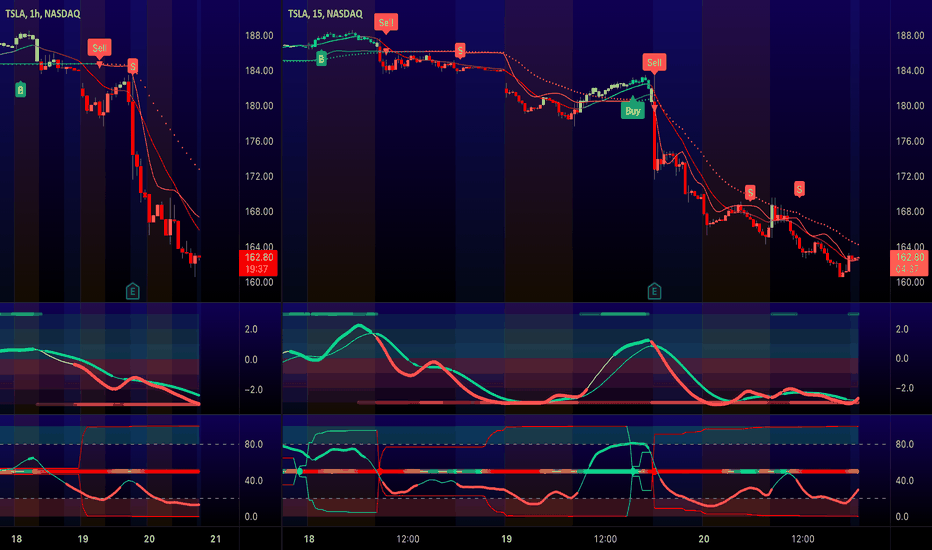Image resolution: width=932 pixels, height=550 pixels.
Task: Click date 21 on the 1h chart time axis
Action: (x=215, y=539)
